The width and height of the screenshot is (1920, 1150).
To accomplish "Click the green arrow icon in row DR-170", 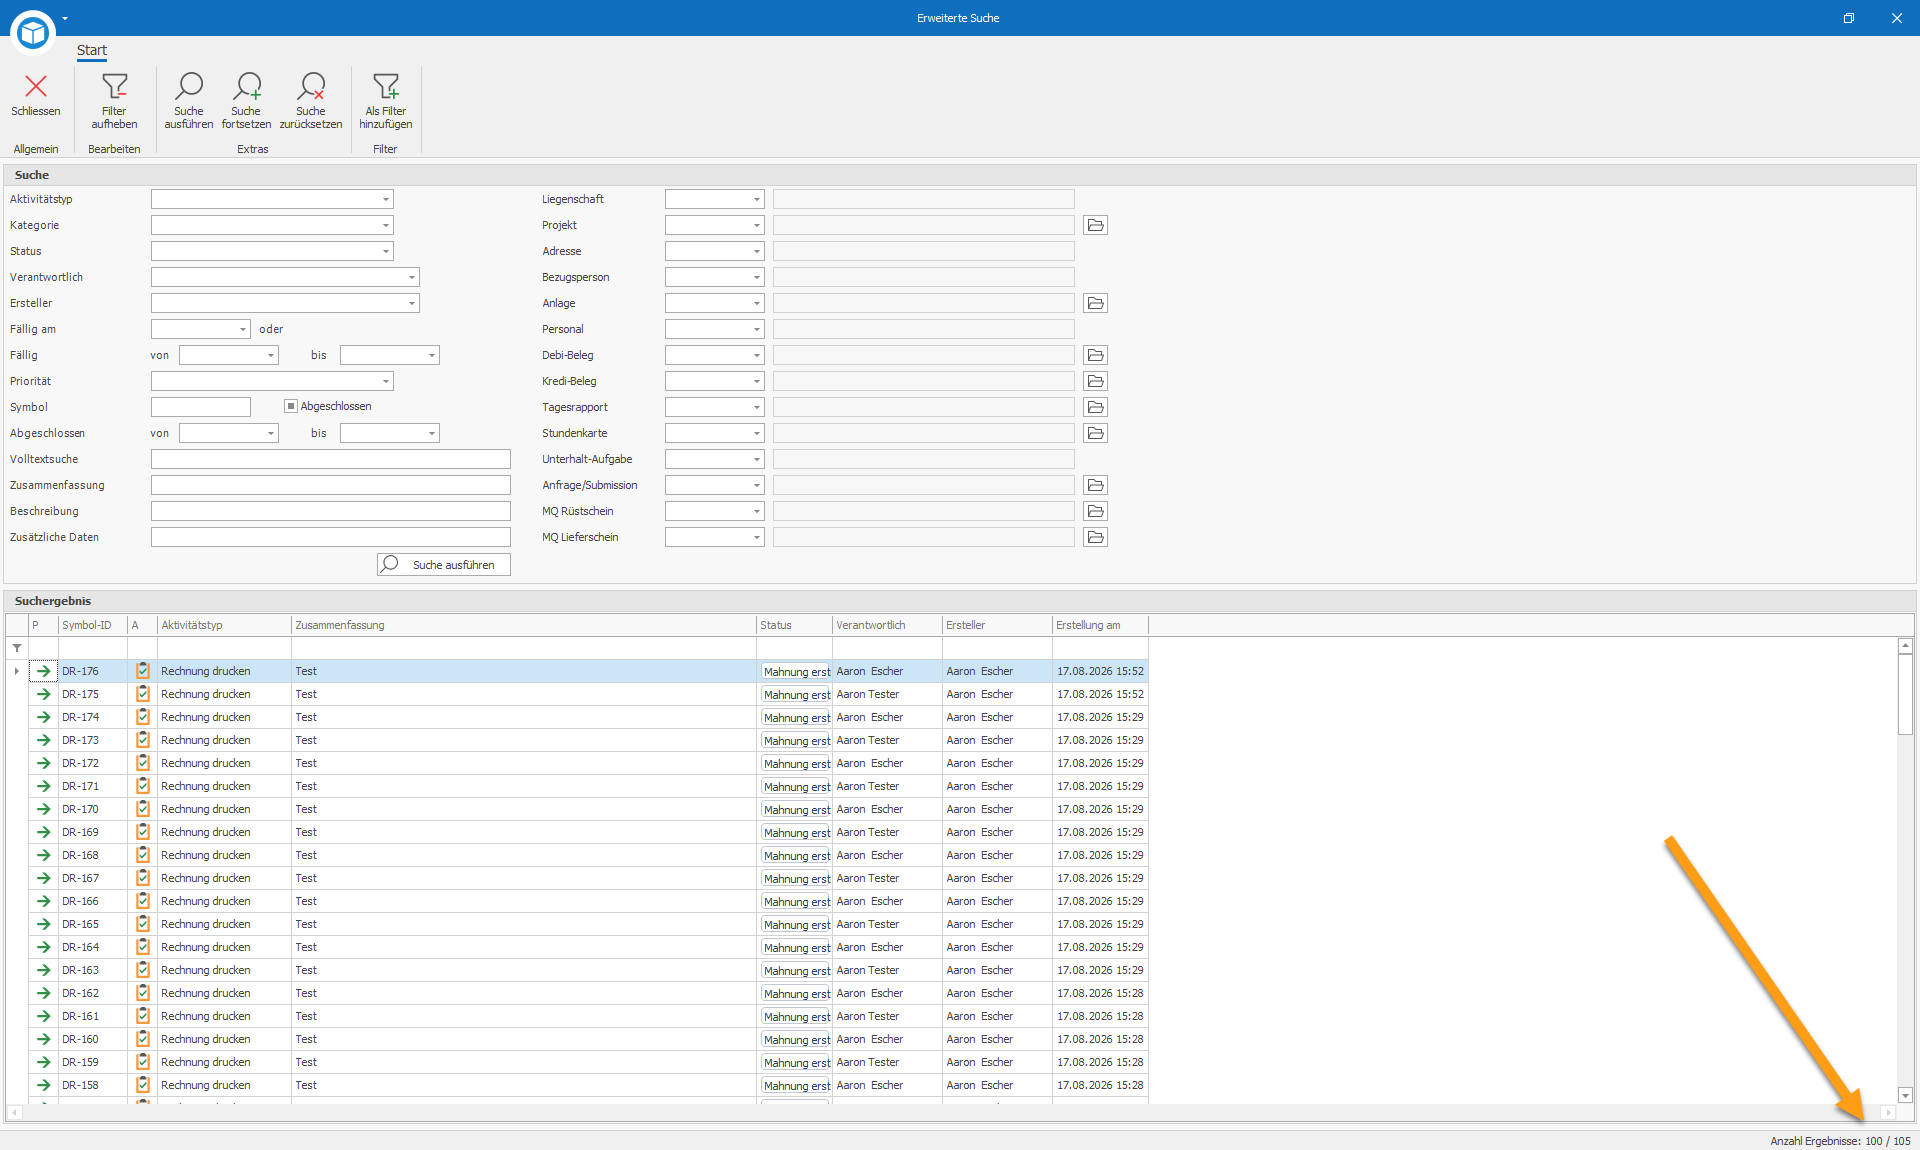I will (43, 809).
